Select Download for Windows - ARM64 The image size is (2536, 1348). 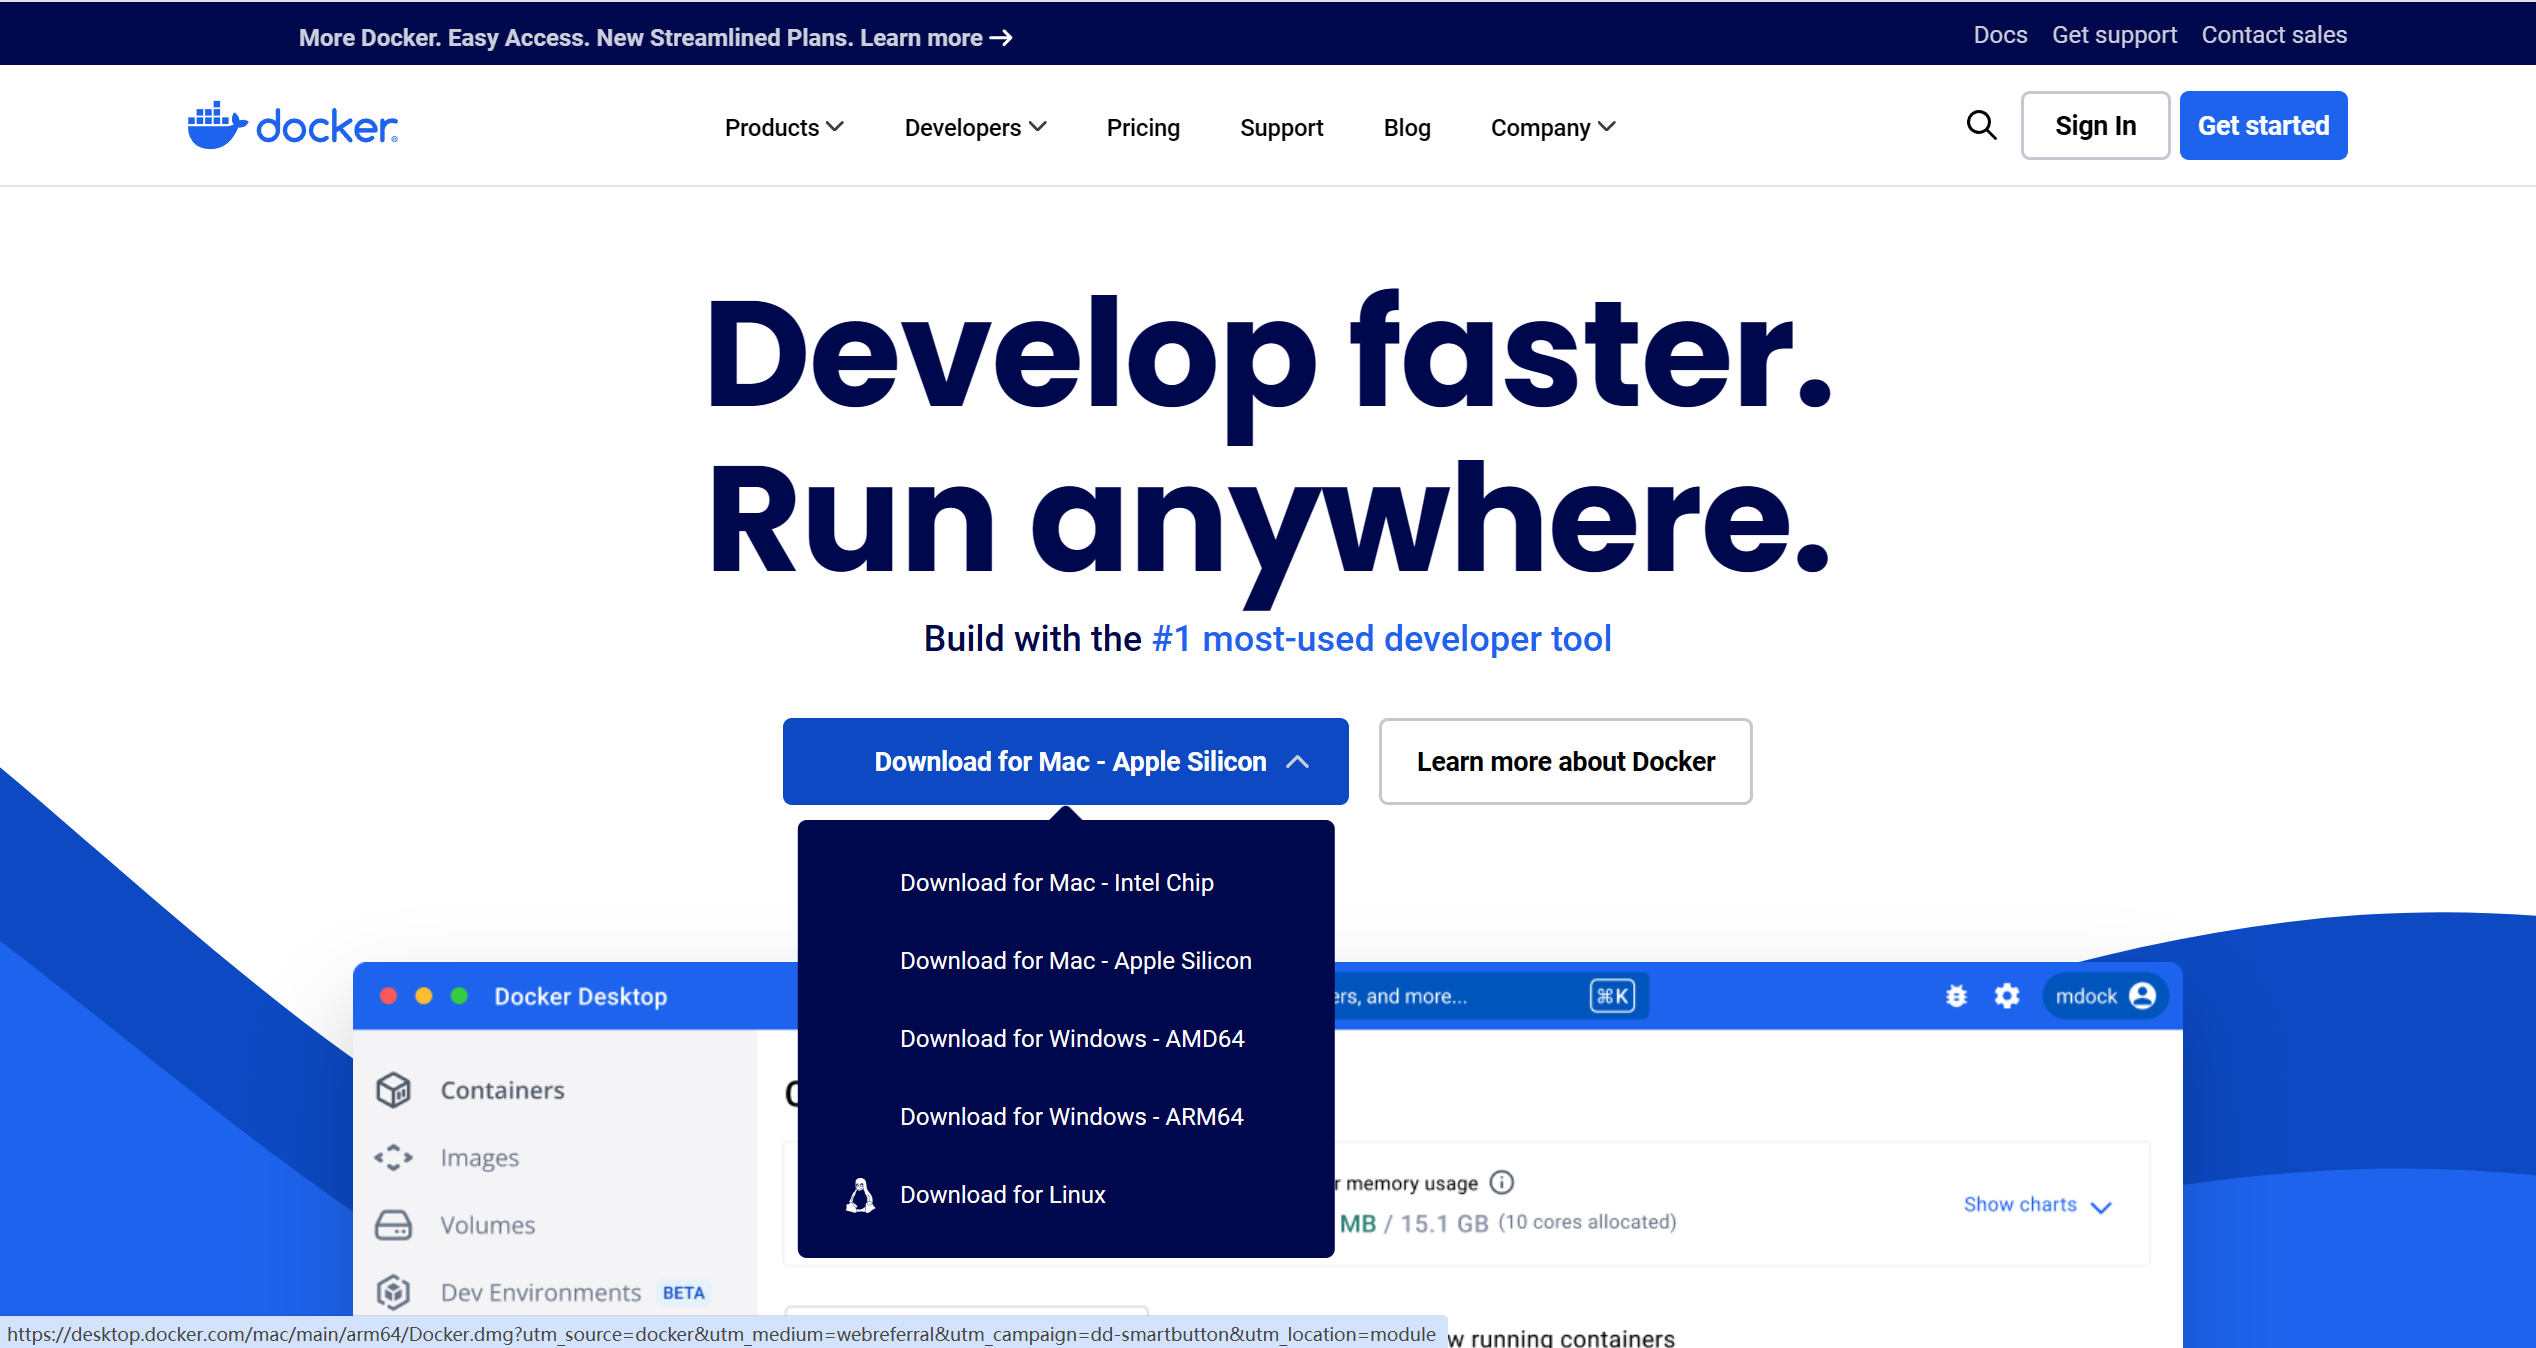click(x=1072, y=1117)
